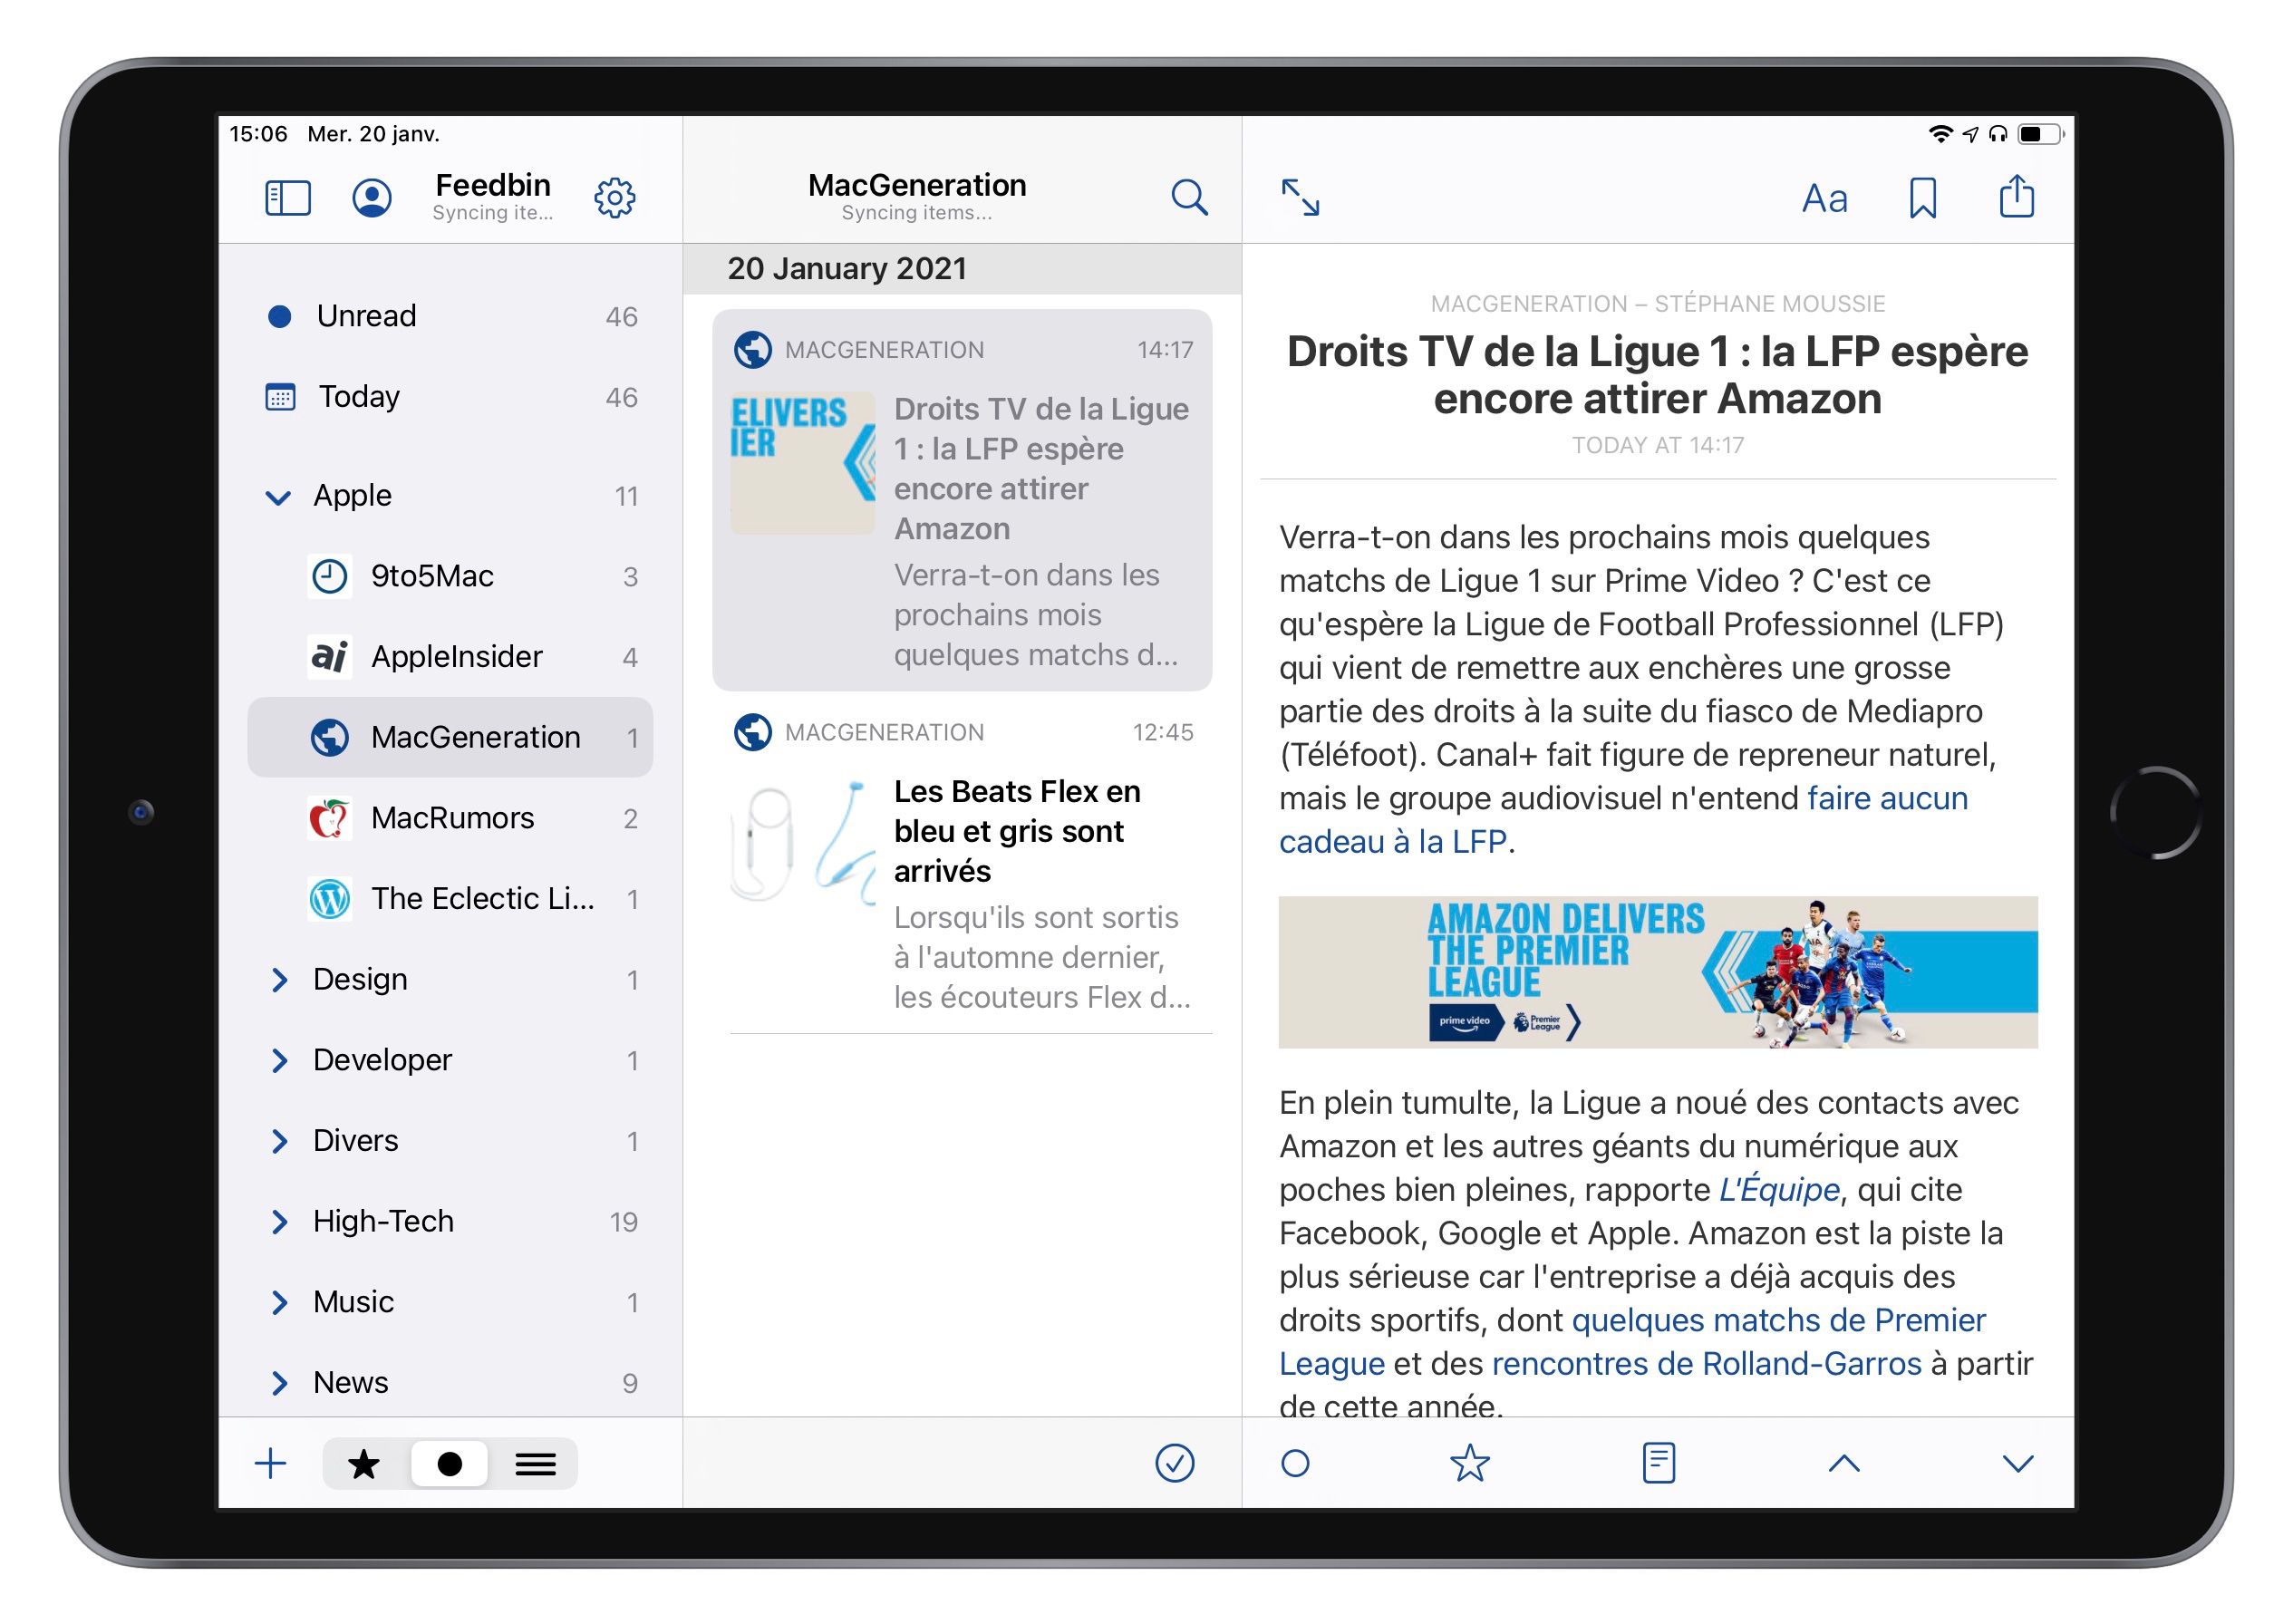The height and width of the screenshot is (1624, 2293).
Task: Select the MacRumors feed
Action: [450, 818]
